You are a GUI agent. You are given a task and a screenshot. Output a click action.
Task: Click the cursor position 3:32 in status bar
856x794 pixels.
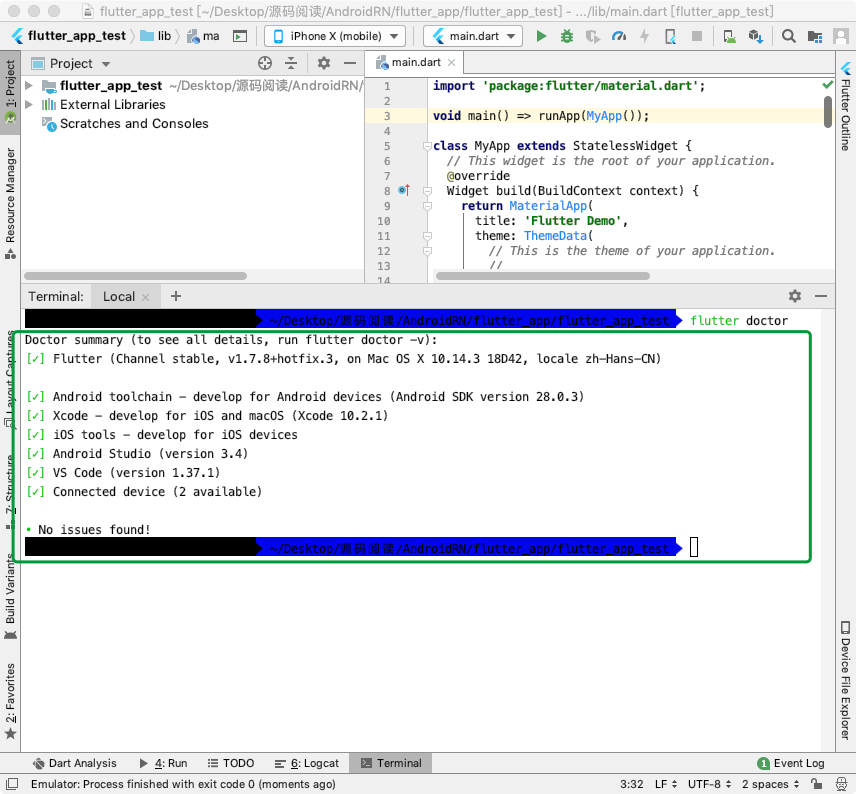click(632, 784)
